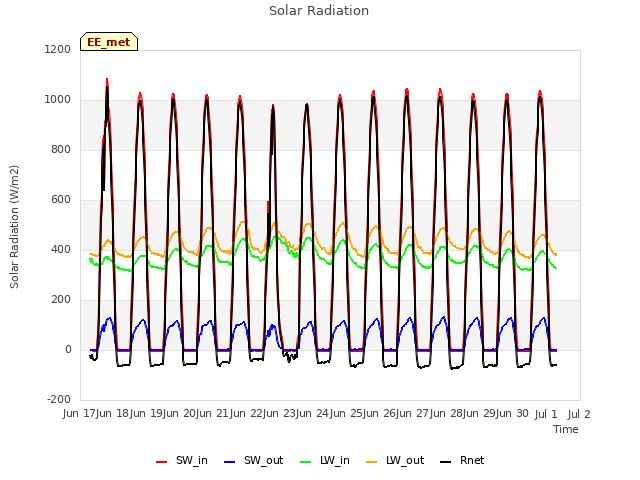
Task: Click the Solar Radiation chart title
Action: [319, 11]
